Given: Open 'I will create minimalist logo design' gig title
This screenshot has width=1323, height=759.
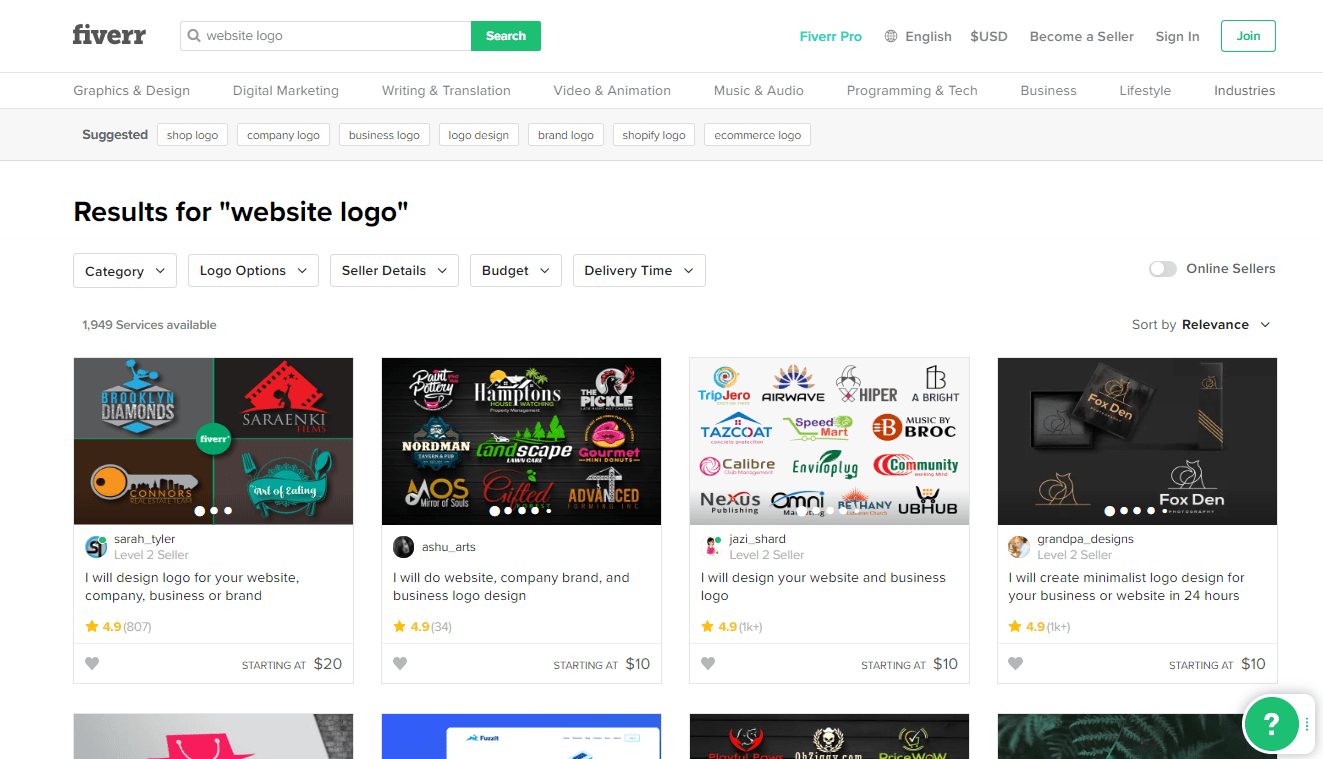Looking at the screenshot, I should click(1126, 586).
